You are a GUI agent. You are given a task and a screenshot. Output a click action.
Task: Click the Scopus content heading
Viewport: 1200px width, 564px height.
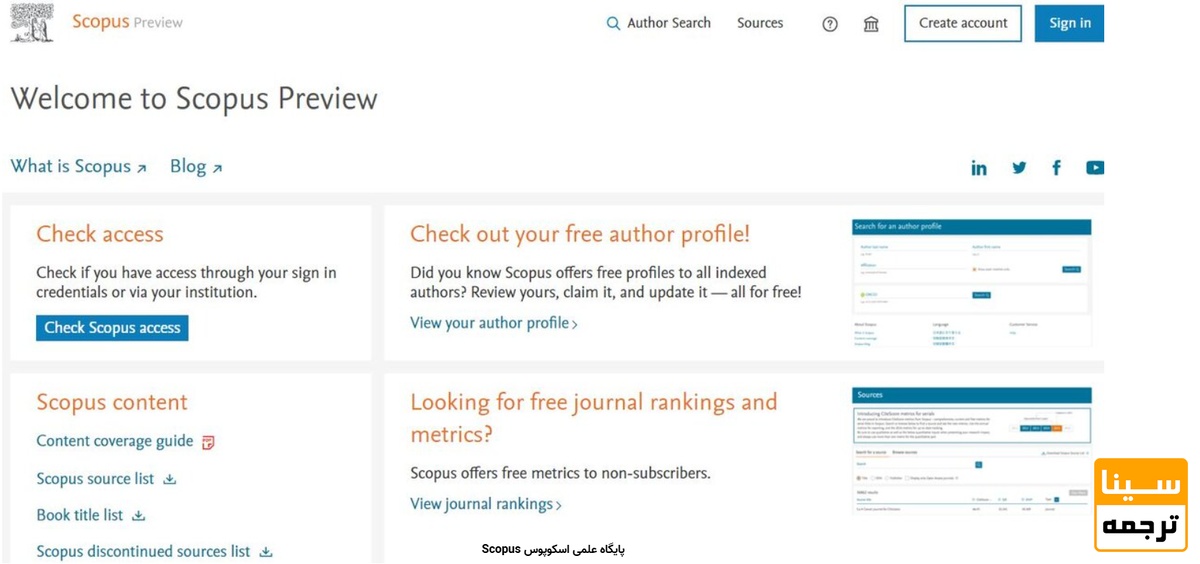(112, 402)
